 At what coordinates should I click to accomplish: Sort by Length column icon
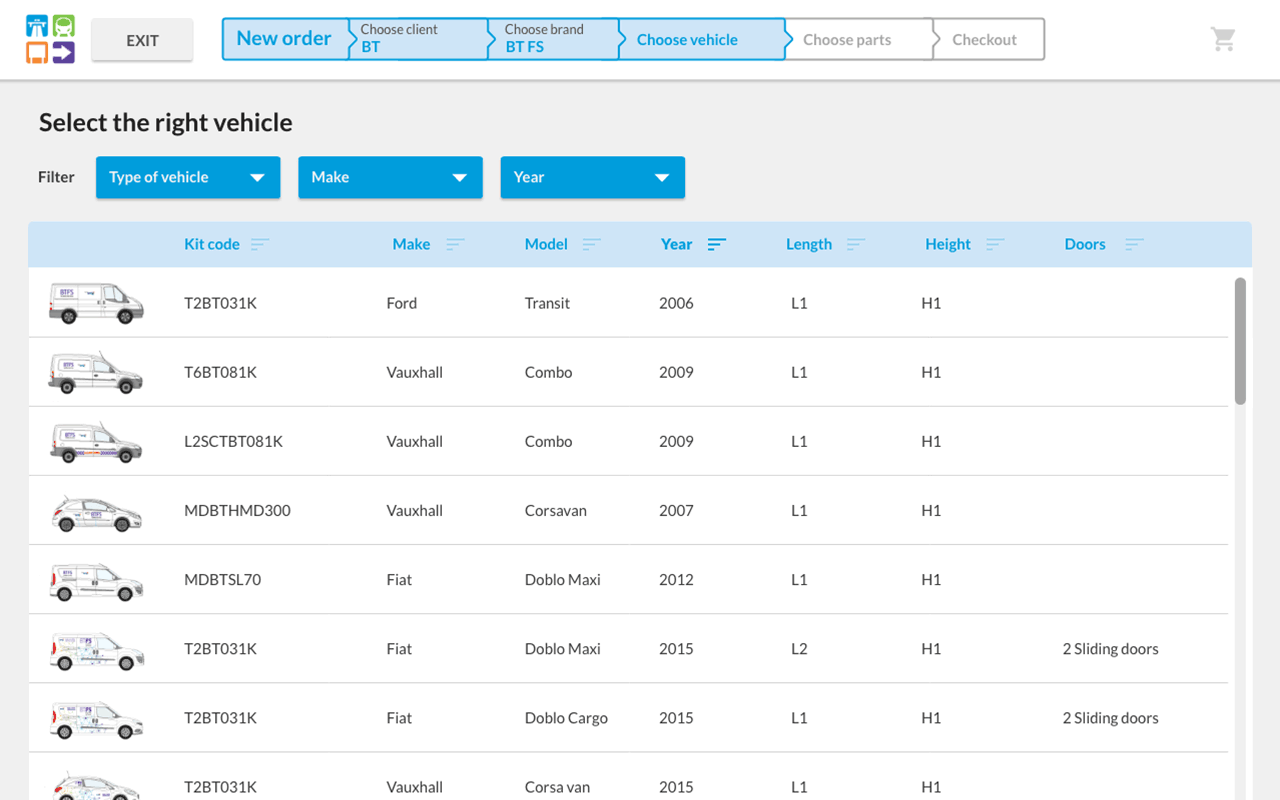pyautogui.click(x=856, y=244)
